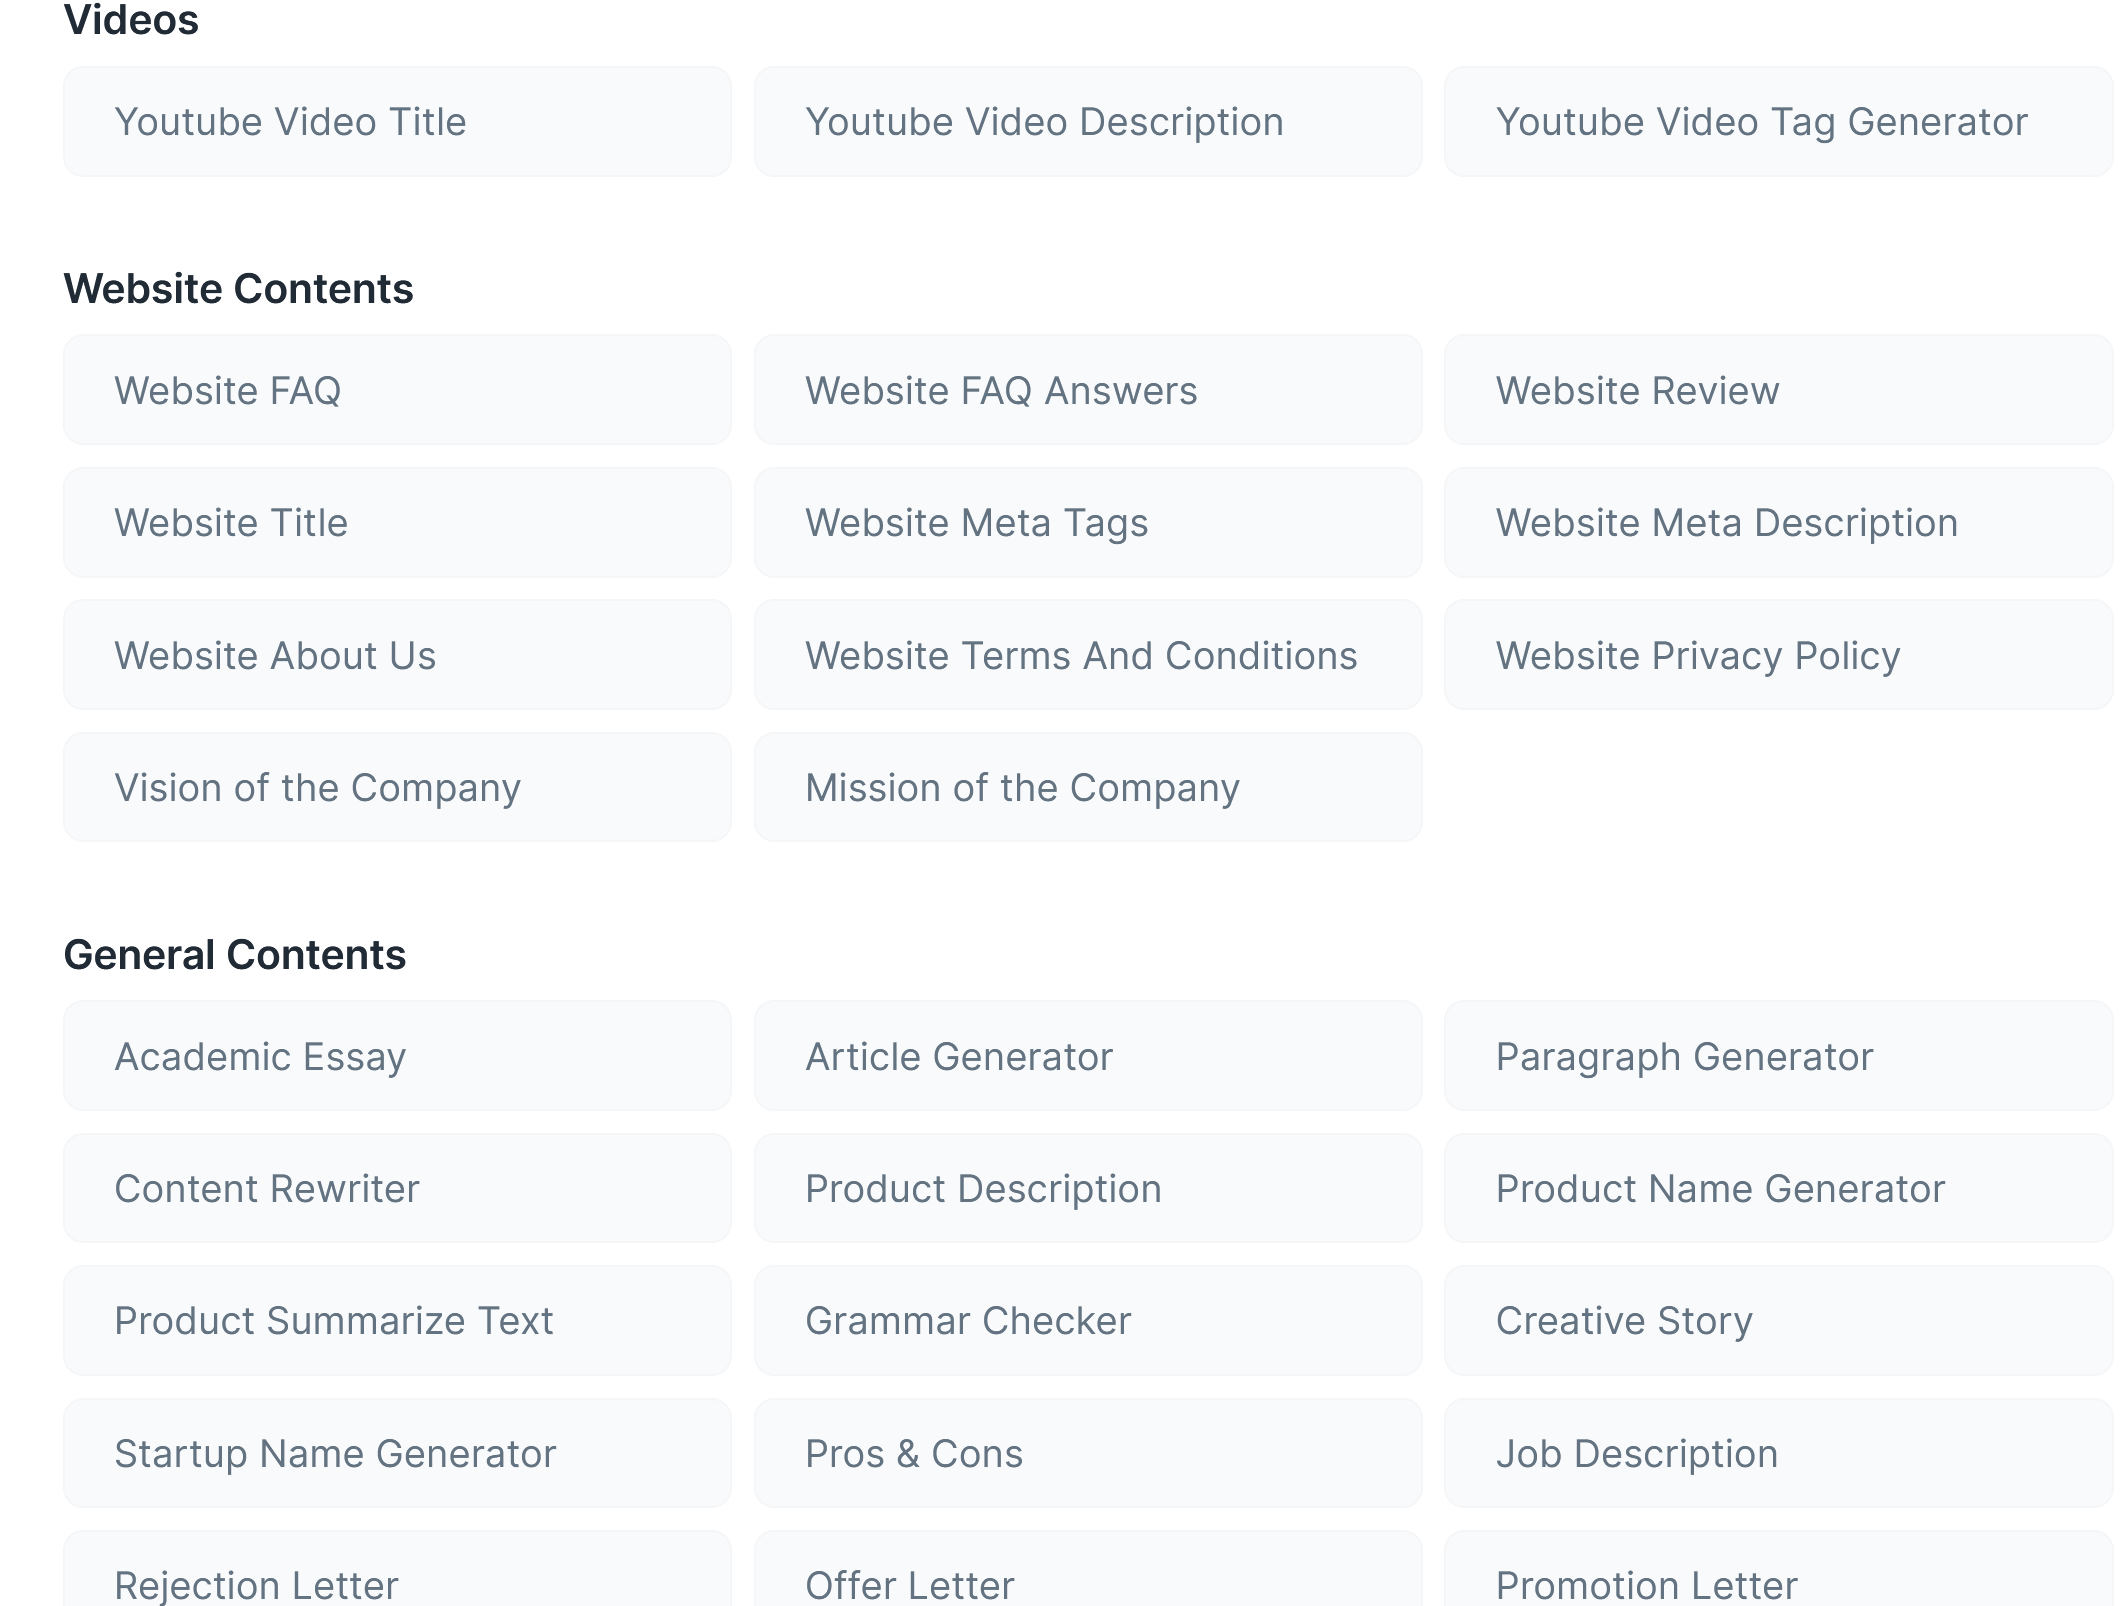Click the Content Rewriter link
Screen dimensions: 2126x1606
[267, 1188]
